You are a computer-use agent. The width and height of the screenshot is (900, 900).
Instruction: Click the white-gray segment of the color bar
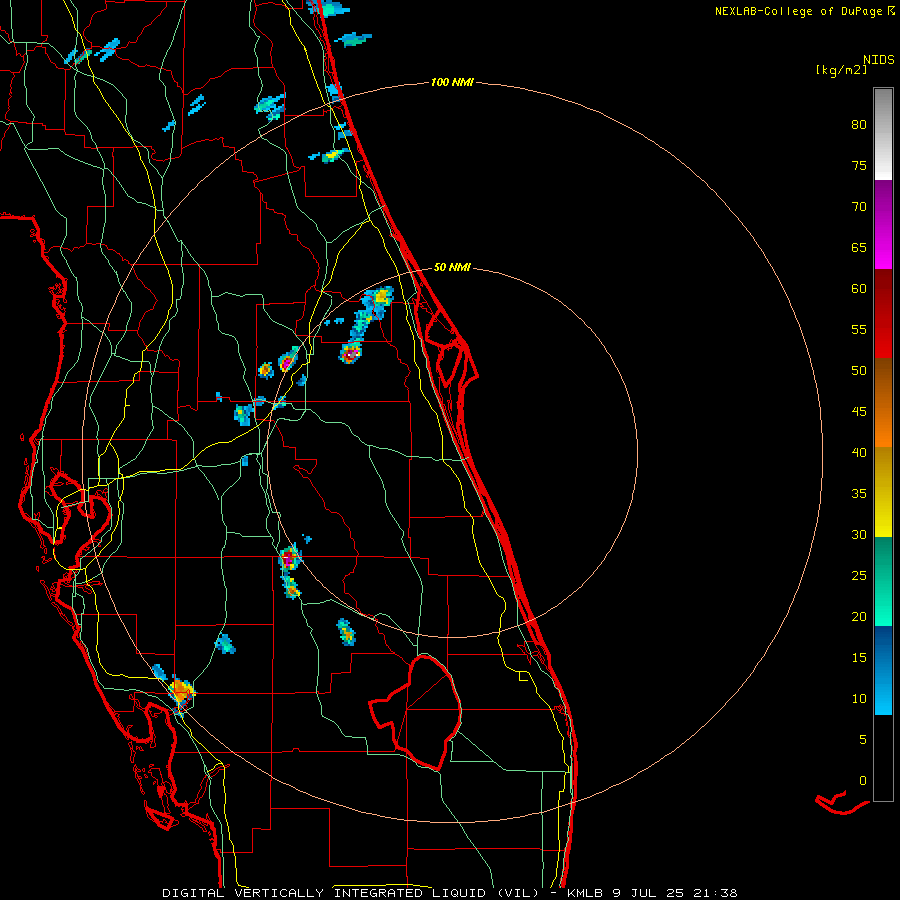coord(883,134)
